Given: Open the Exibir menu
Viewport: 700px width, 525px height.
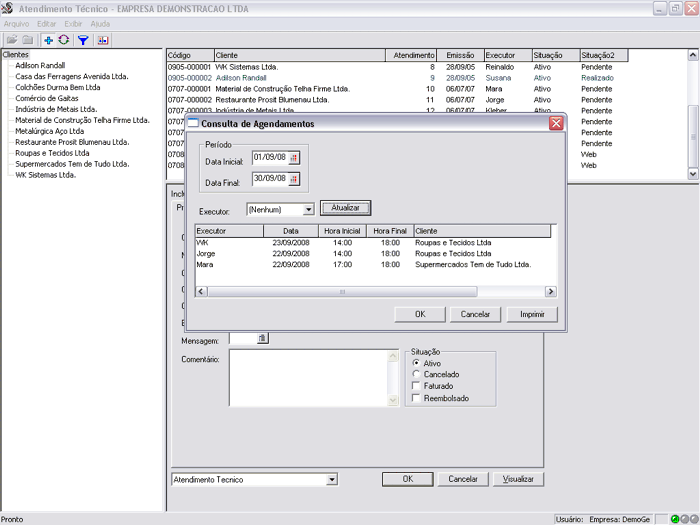Looking at the screenshot, I should (73, 23).
